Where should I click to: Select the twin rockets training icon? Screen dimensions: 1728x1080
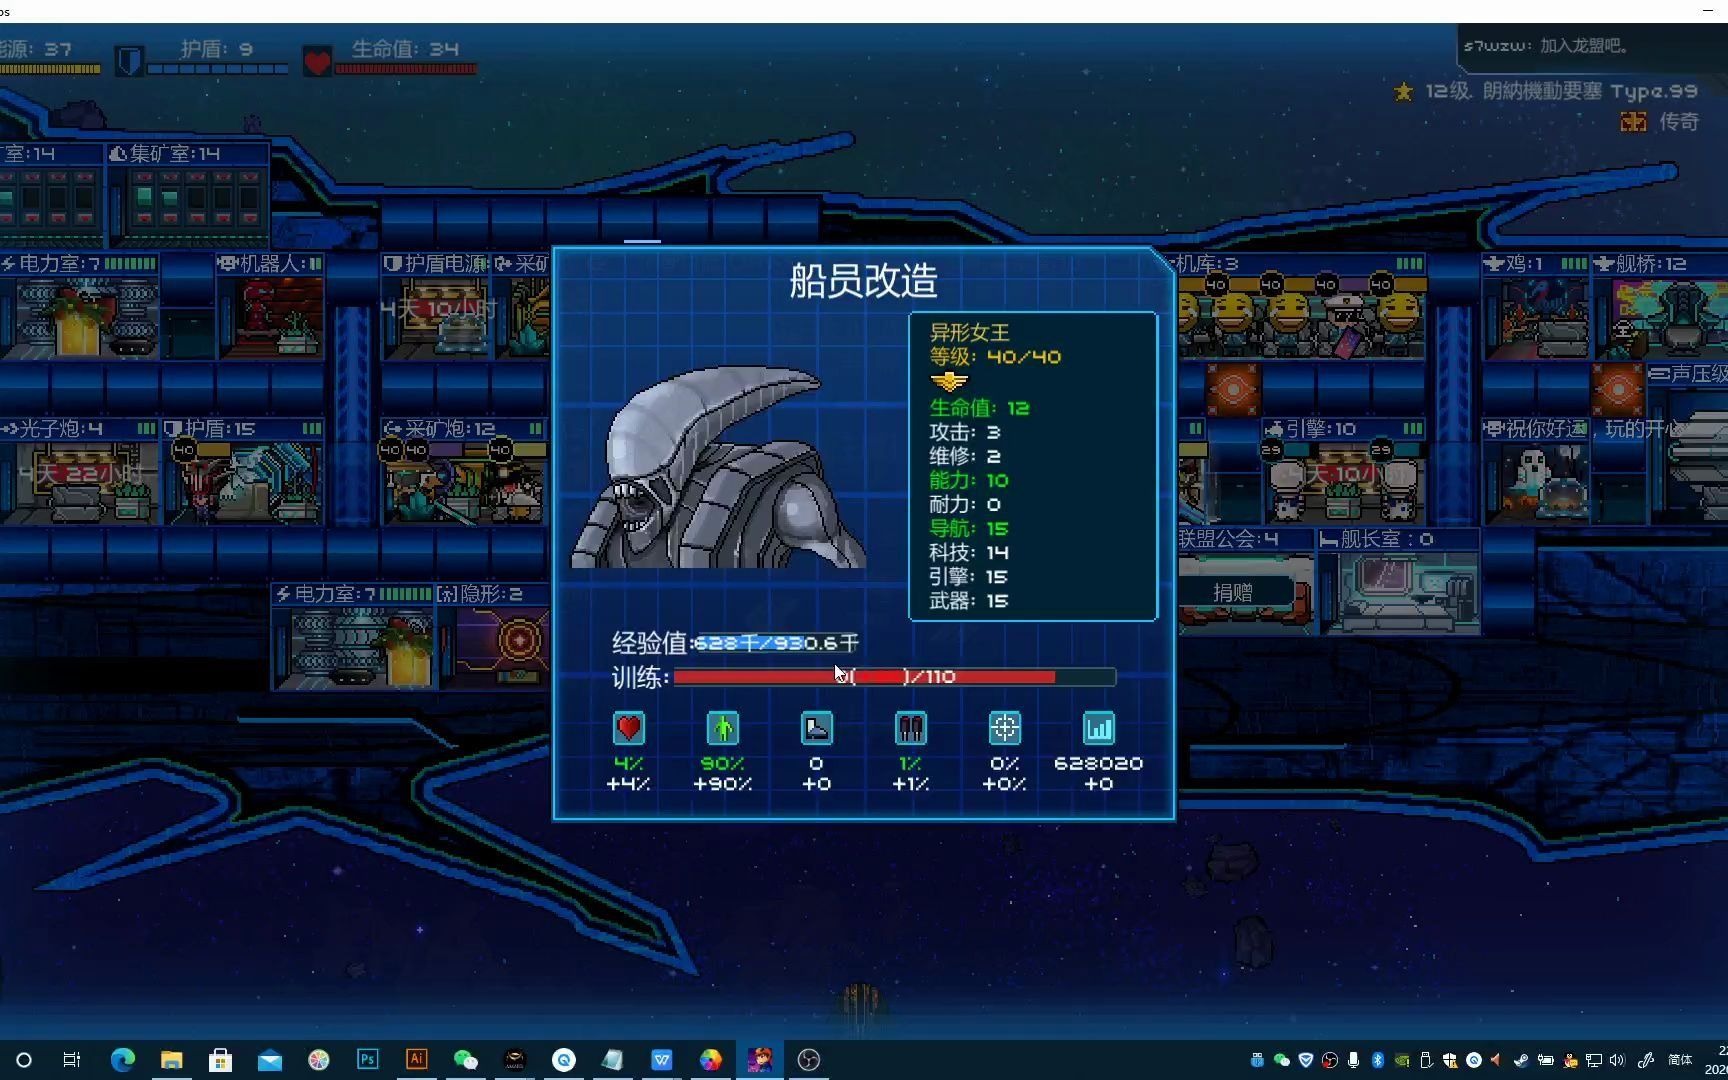pyautogui.click(x=911, y=728)
